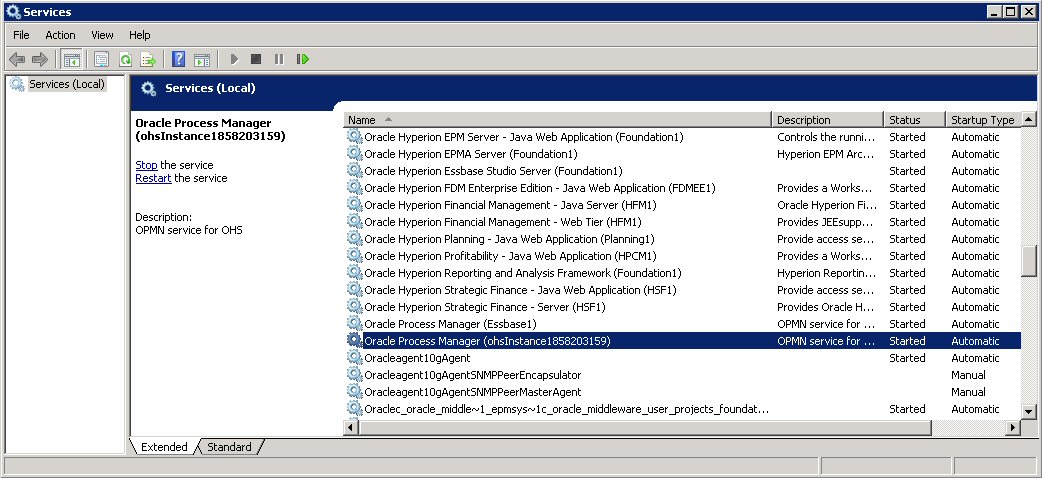Screen dimensions: 1042x478
Task: Click gear icon of Hyperion Planning row
Action: [355, 239]
